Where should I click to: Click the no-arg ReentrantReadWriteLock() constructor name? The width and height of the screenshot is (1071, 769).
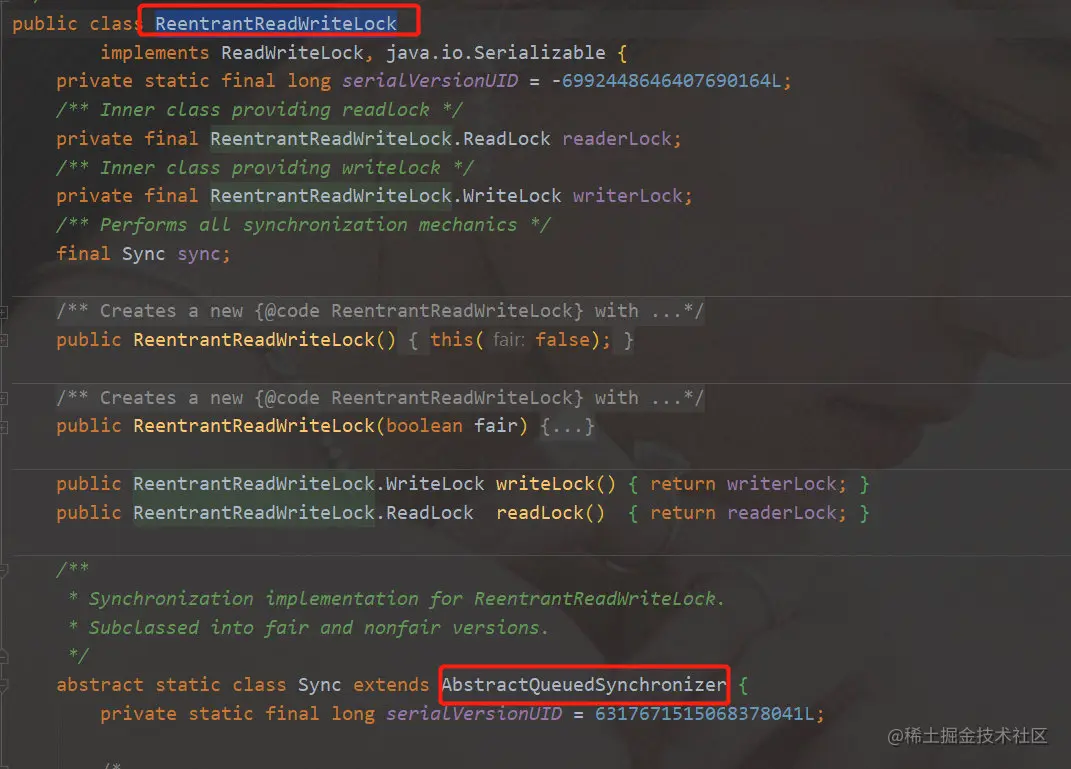253,339
